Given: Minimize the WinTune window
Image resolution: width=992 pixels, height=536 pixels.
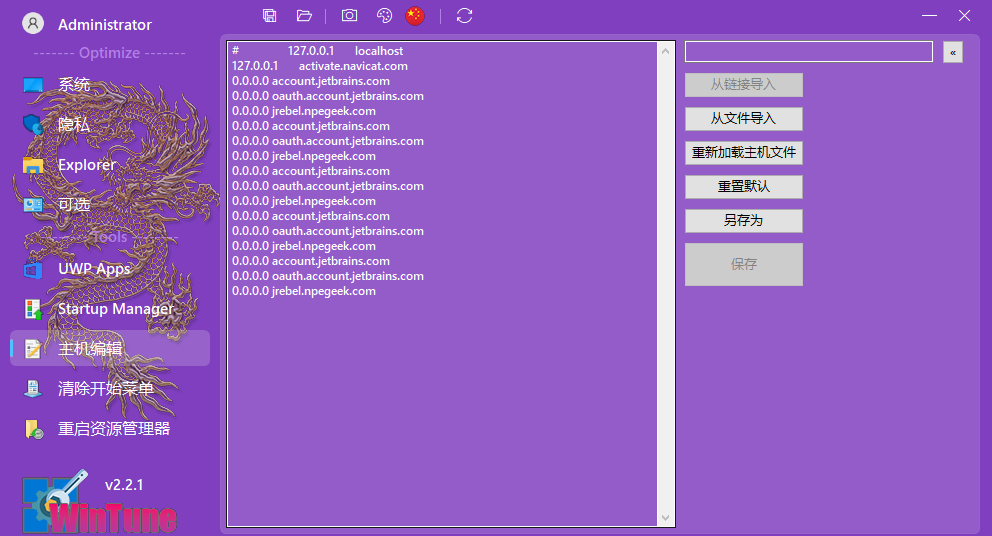Looking at the screenshot, I should tap(929, 15).
